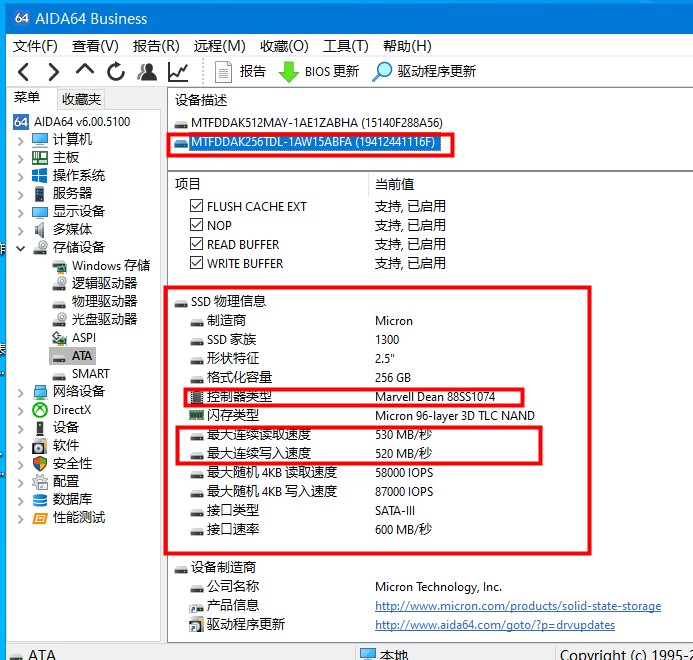Expand the 主板 tree node arrow
The image size is (693, 660).
[20, 159]
